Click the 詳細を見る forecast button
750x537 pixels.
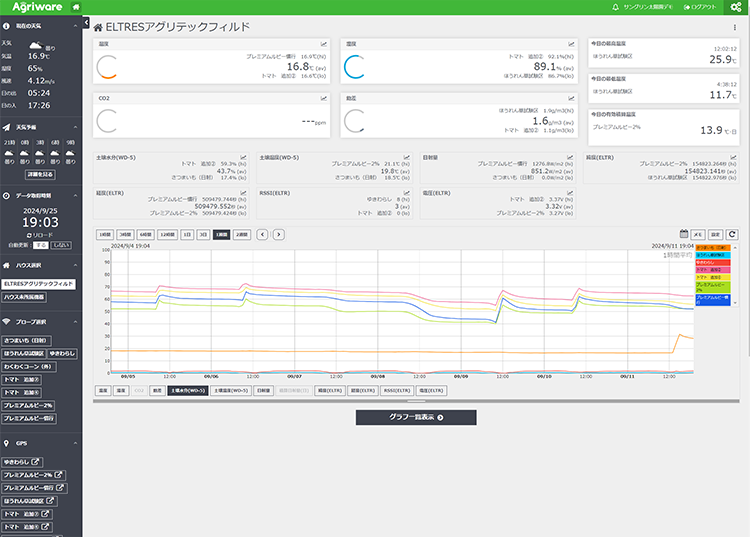[x=41, y=175]
